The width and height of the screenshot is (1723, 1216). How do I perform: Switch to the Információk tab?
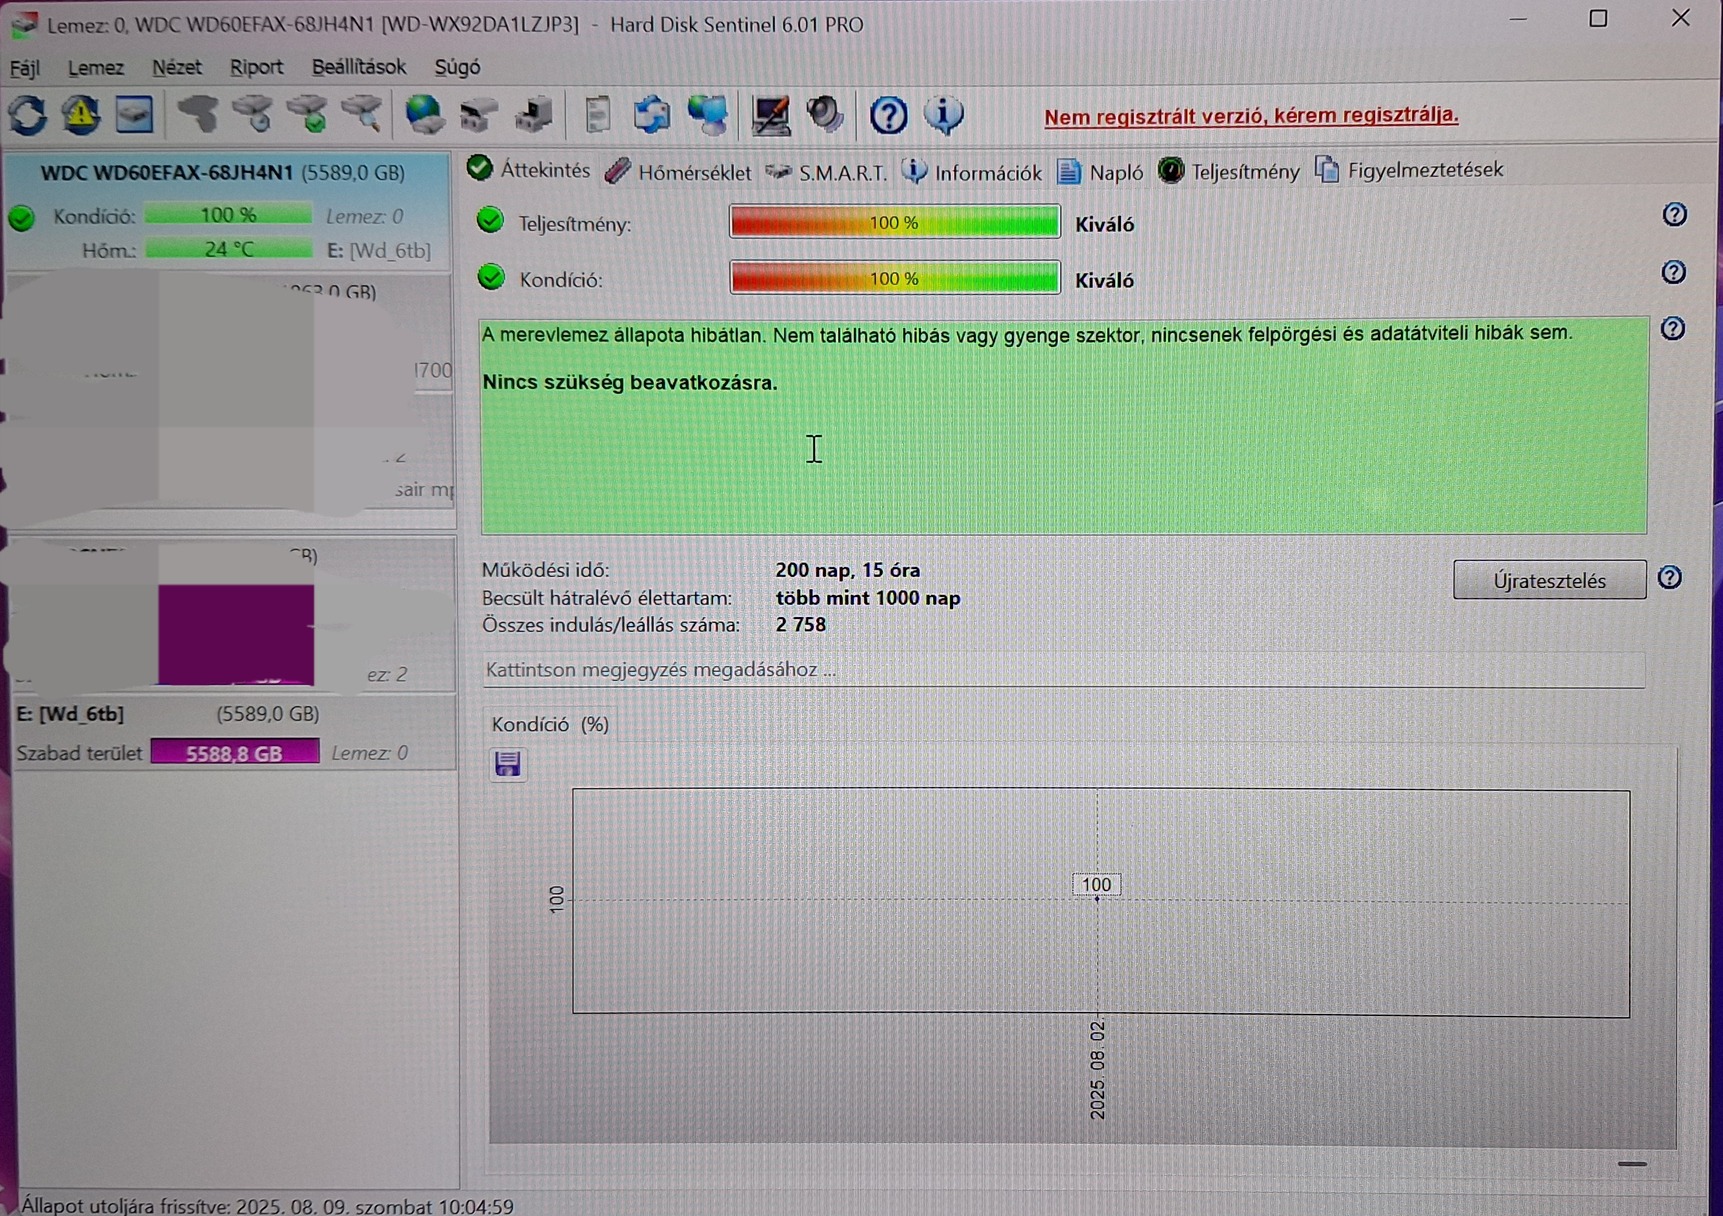coord(972,172)
